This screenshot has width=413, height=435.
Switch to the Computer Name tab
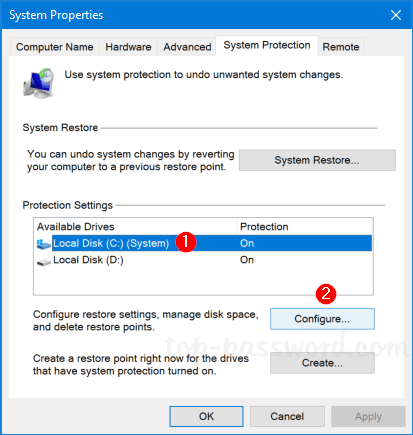click(x=55, y=47)
